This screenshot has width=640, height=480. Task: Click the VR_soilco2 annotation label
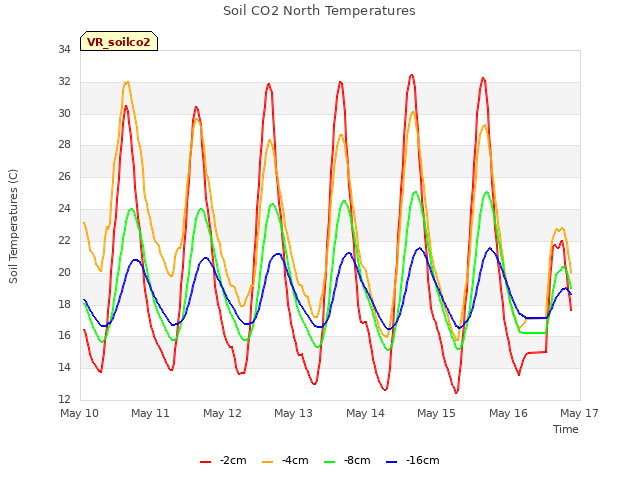click(x=119, y=41)
